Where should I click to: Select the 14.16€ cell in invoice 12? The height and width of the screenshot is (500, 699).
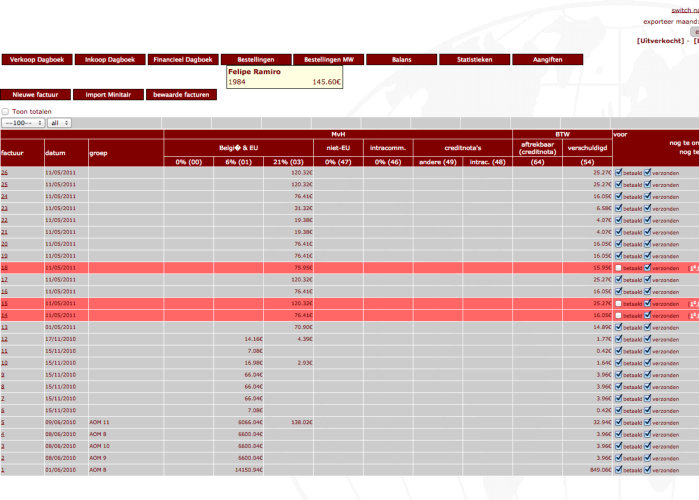238,339
